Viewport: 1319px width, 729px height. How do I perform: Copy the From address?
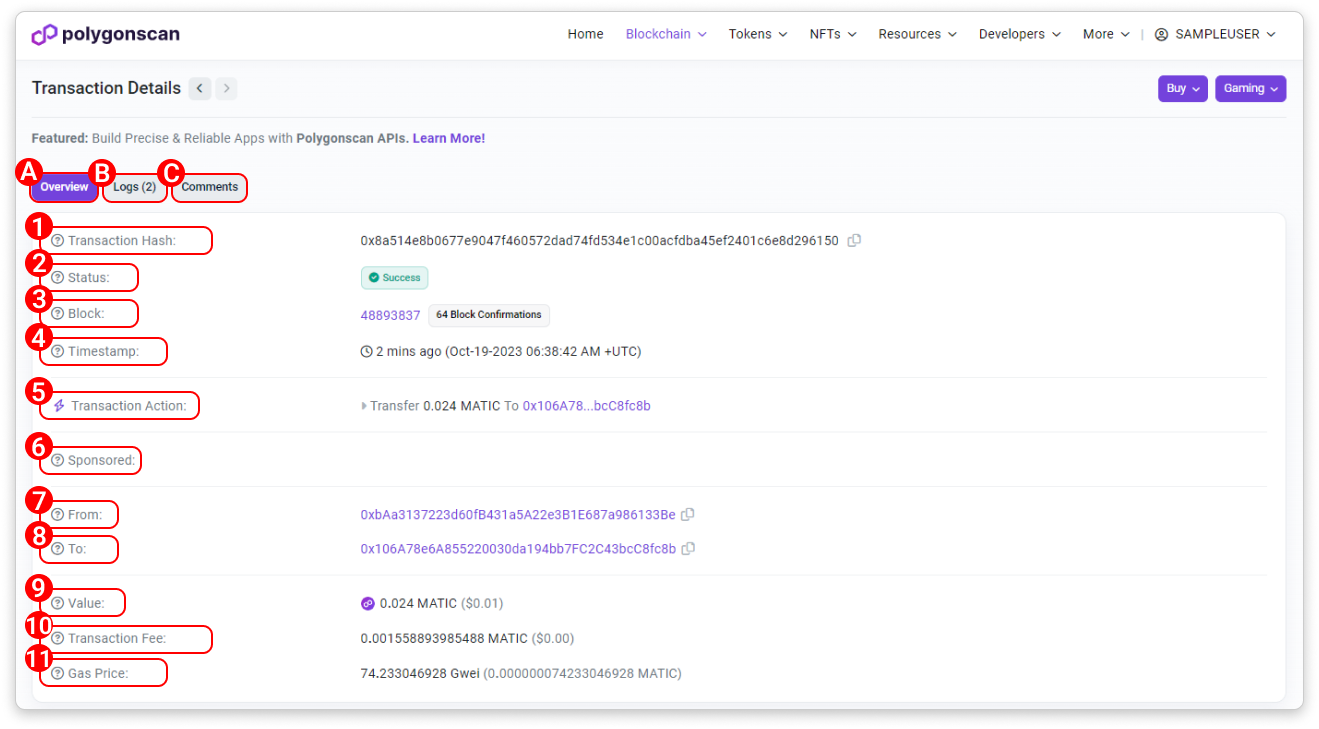point(688,515)
